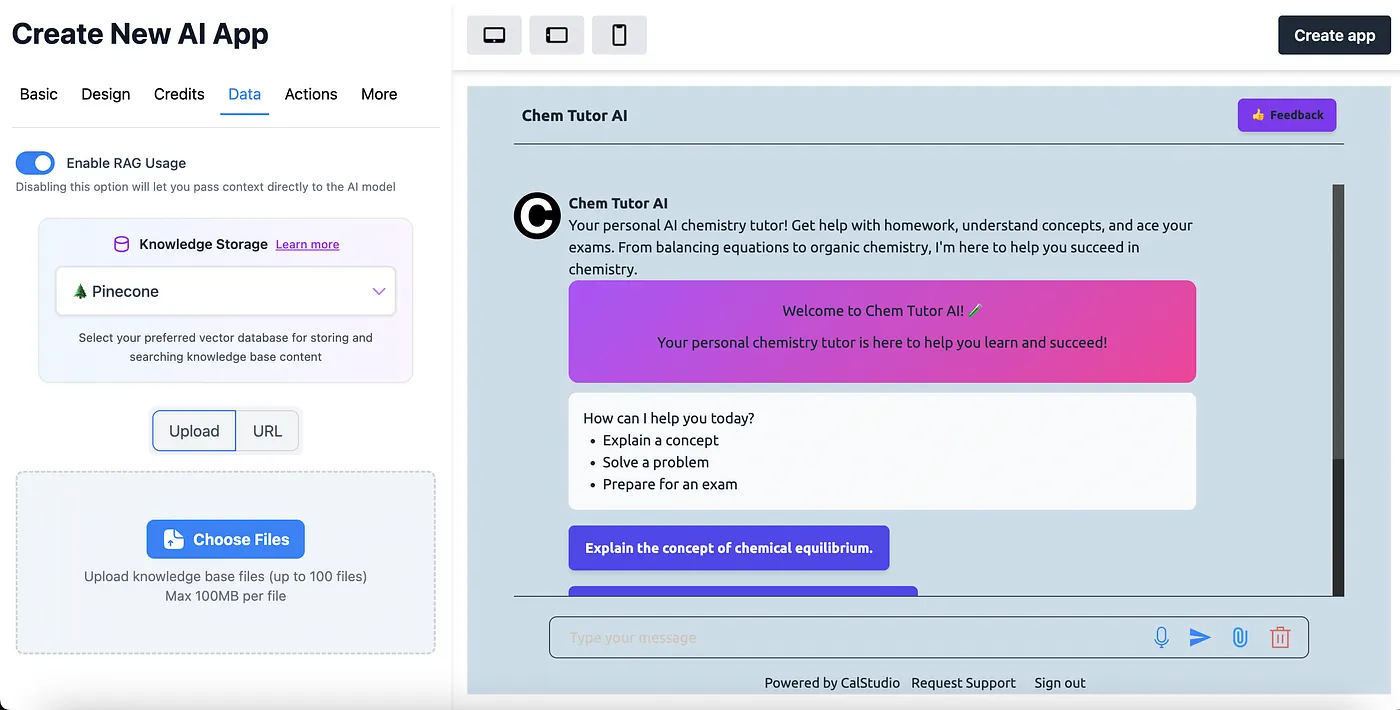This screenshot has width=1400, height=710.
Task: Select the mobile phone preview icon
Action: click(x=619, y=34)
